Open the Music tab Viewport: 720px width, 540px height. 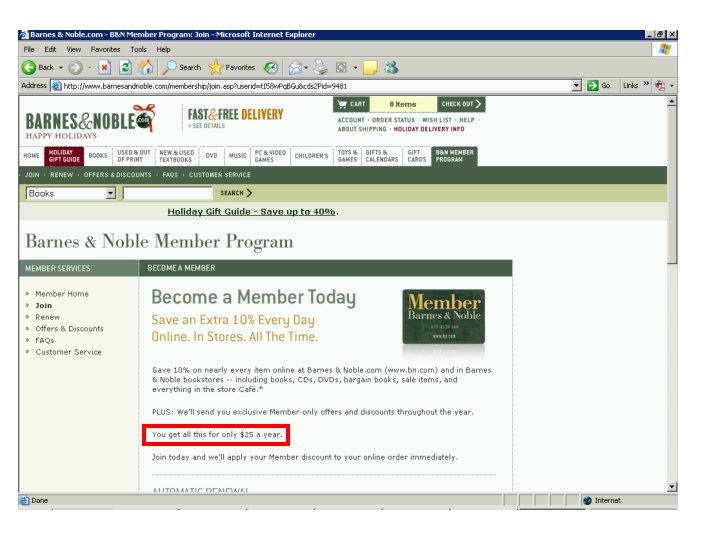coord(237,156)
